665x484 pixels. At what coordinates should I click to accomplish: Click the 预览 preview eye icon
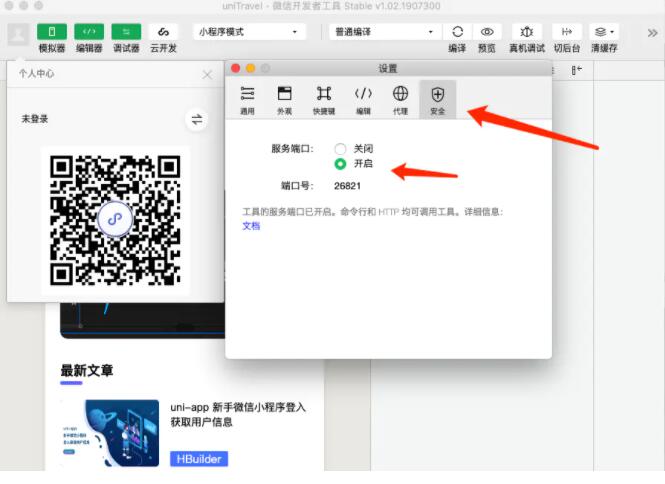pos(487,32)
